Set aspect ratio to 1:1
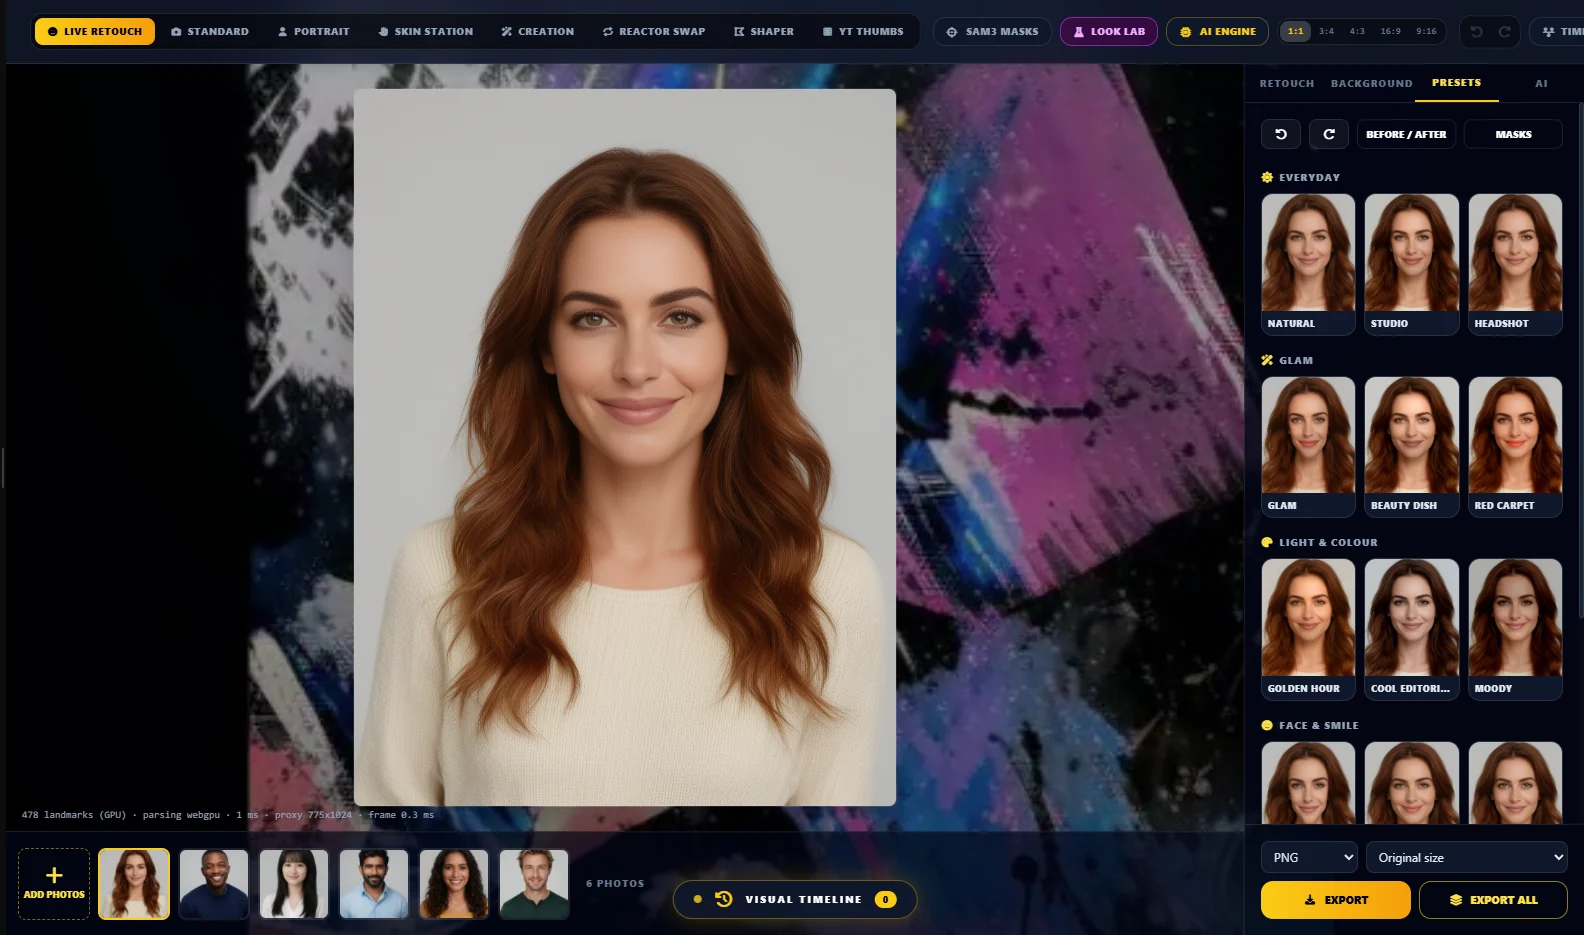 coord(1296,32)
